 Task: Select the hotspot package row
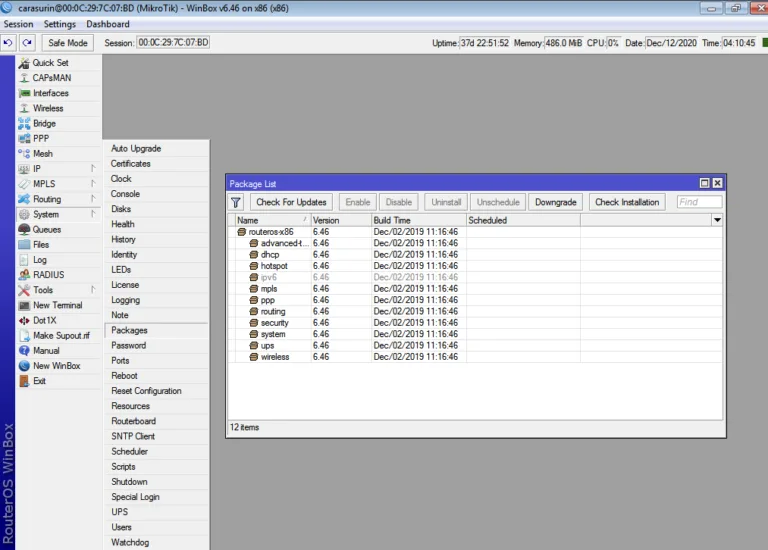274,266
